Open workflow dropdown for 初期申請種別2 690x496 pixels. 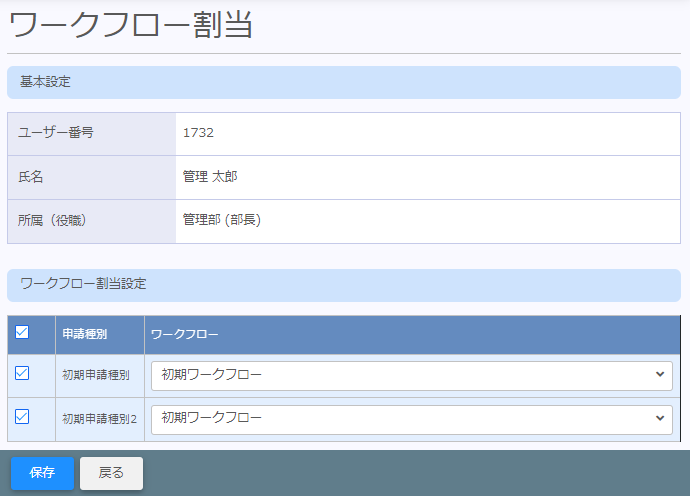pos(411,418)
